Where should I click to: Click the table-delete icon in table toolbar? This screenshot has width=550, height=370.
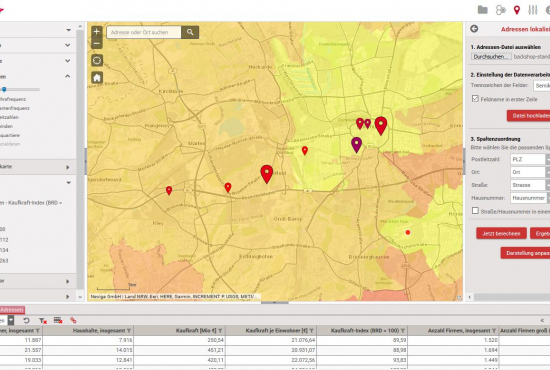tap(58, 320)
